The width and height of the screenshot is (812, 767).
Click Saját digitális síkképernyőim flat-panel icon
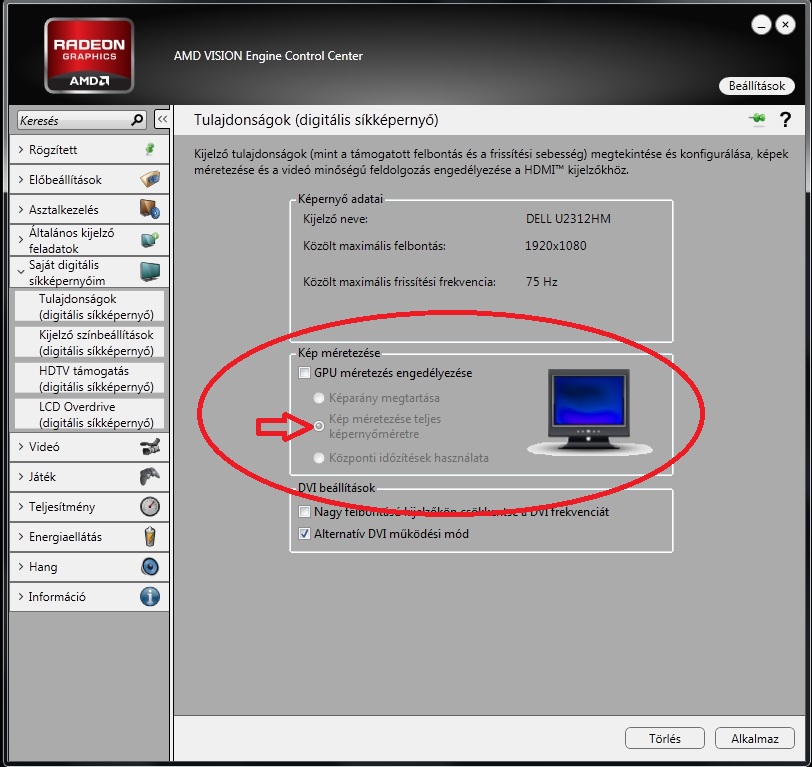coord(150,271)
